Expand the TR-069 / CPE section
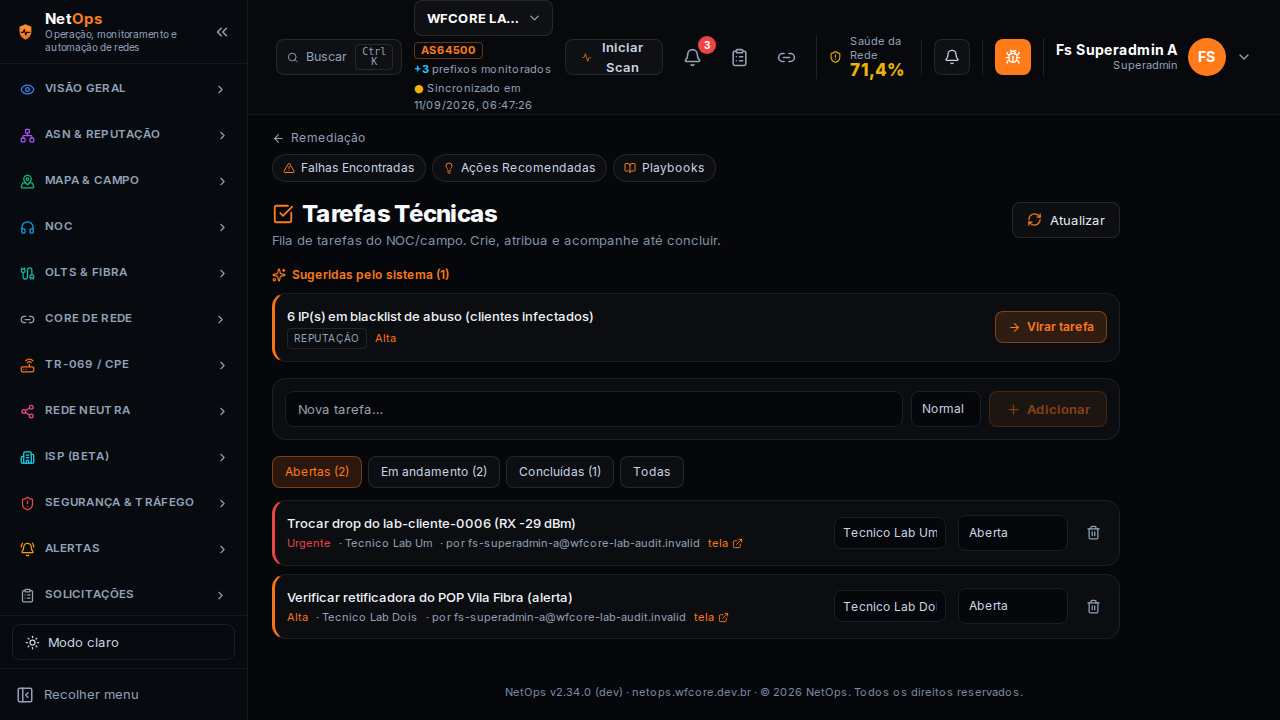Screen dimensions: 1280x720 [221, 365]
